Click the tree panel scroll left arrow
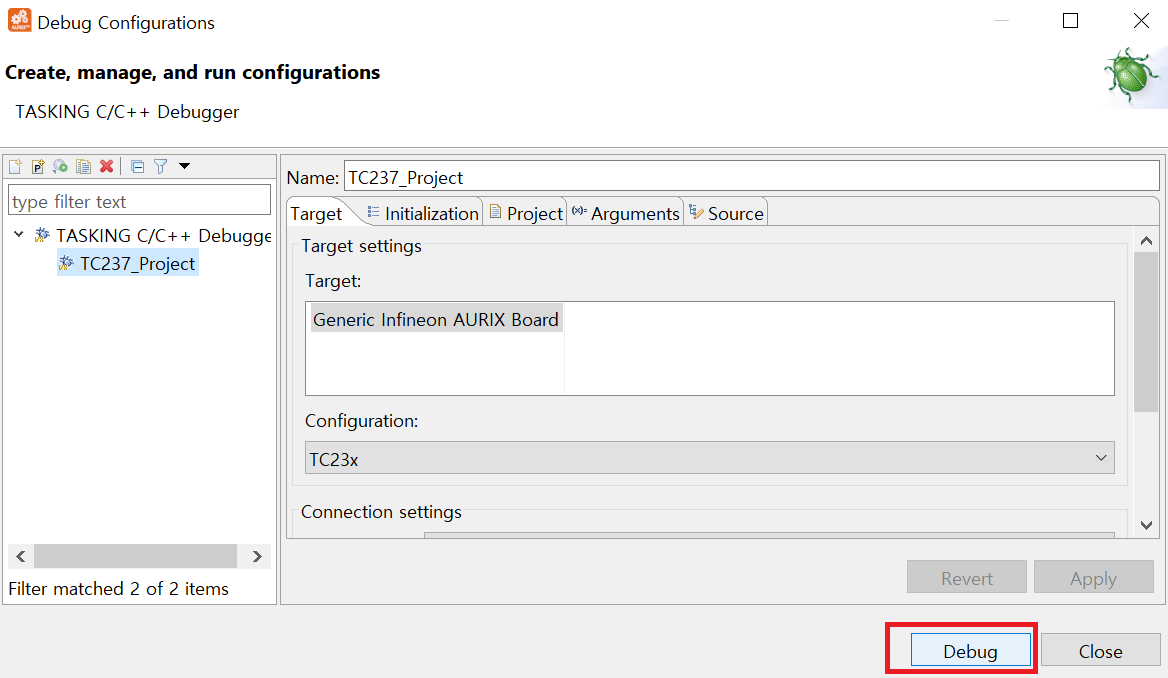This screenshot has width=1168, height=678. [x=21, y=556]
